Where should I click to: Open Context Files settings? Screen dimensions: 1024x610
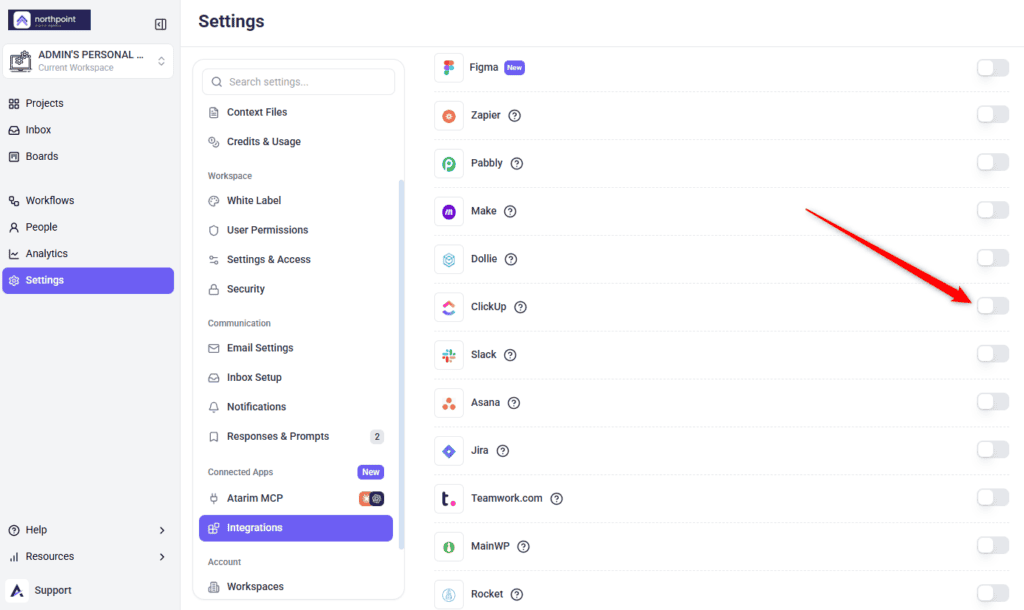point(296,112)
